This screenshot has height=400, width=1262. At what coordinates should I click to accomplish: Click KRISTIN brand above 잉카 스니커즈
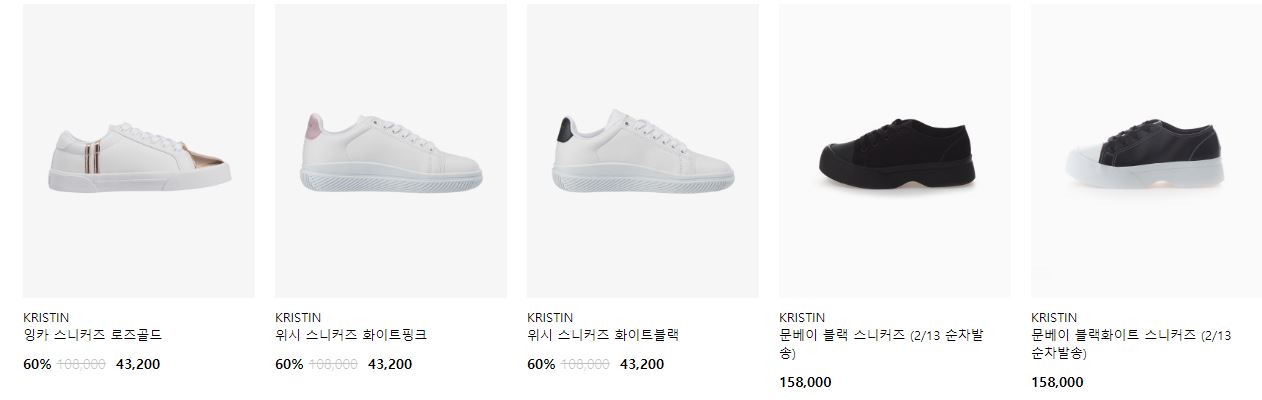coord(46,317)
